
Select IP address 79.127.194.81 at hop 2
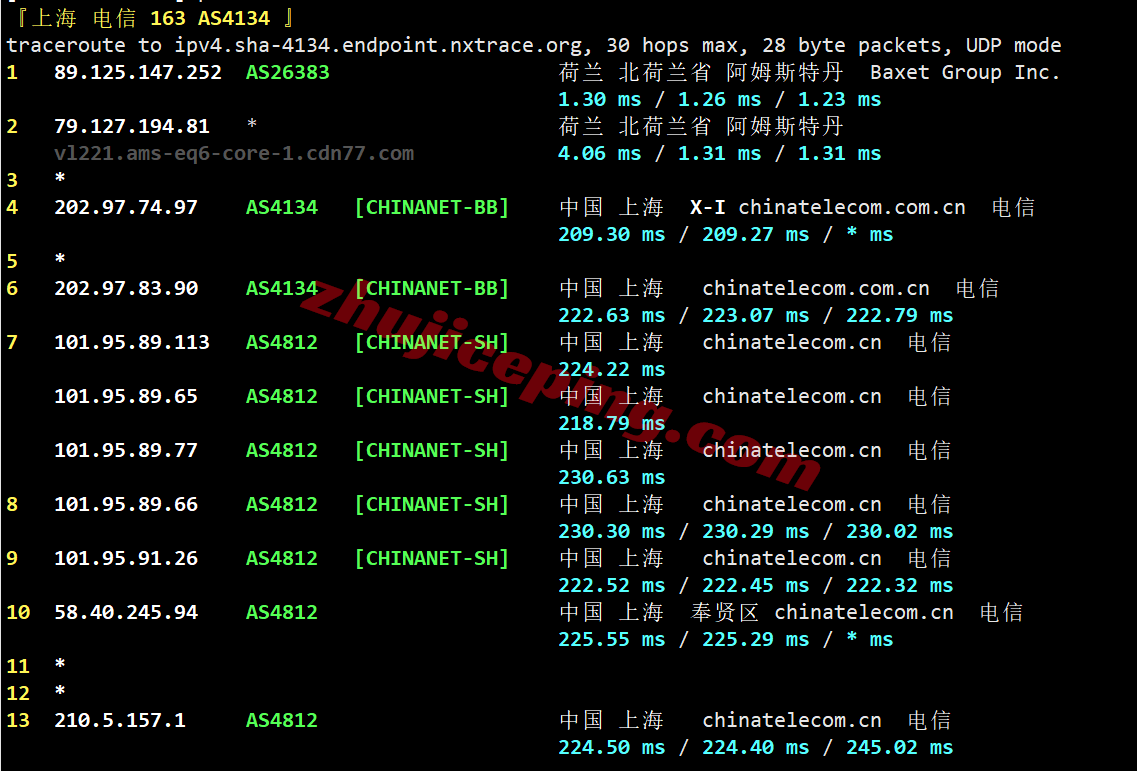click(x=132, y=126)
